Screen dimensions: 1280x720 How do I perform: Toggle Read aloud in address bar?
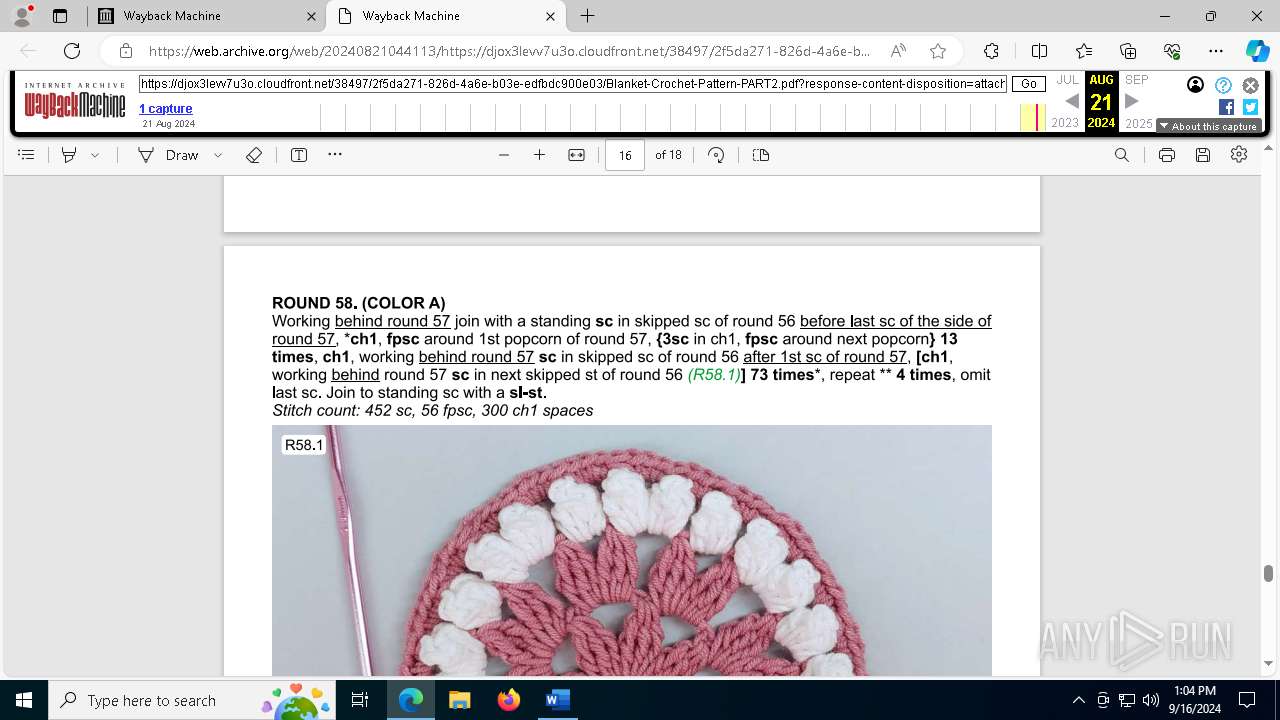(898, 51)
